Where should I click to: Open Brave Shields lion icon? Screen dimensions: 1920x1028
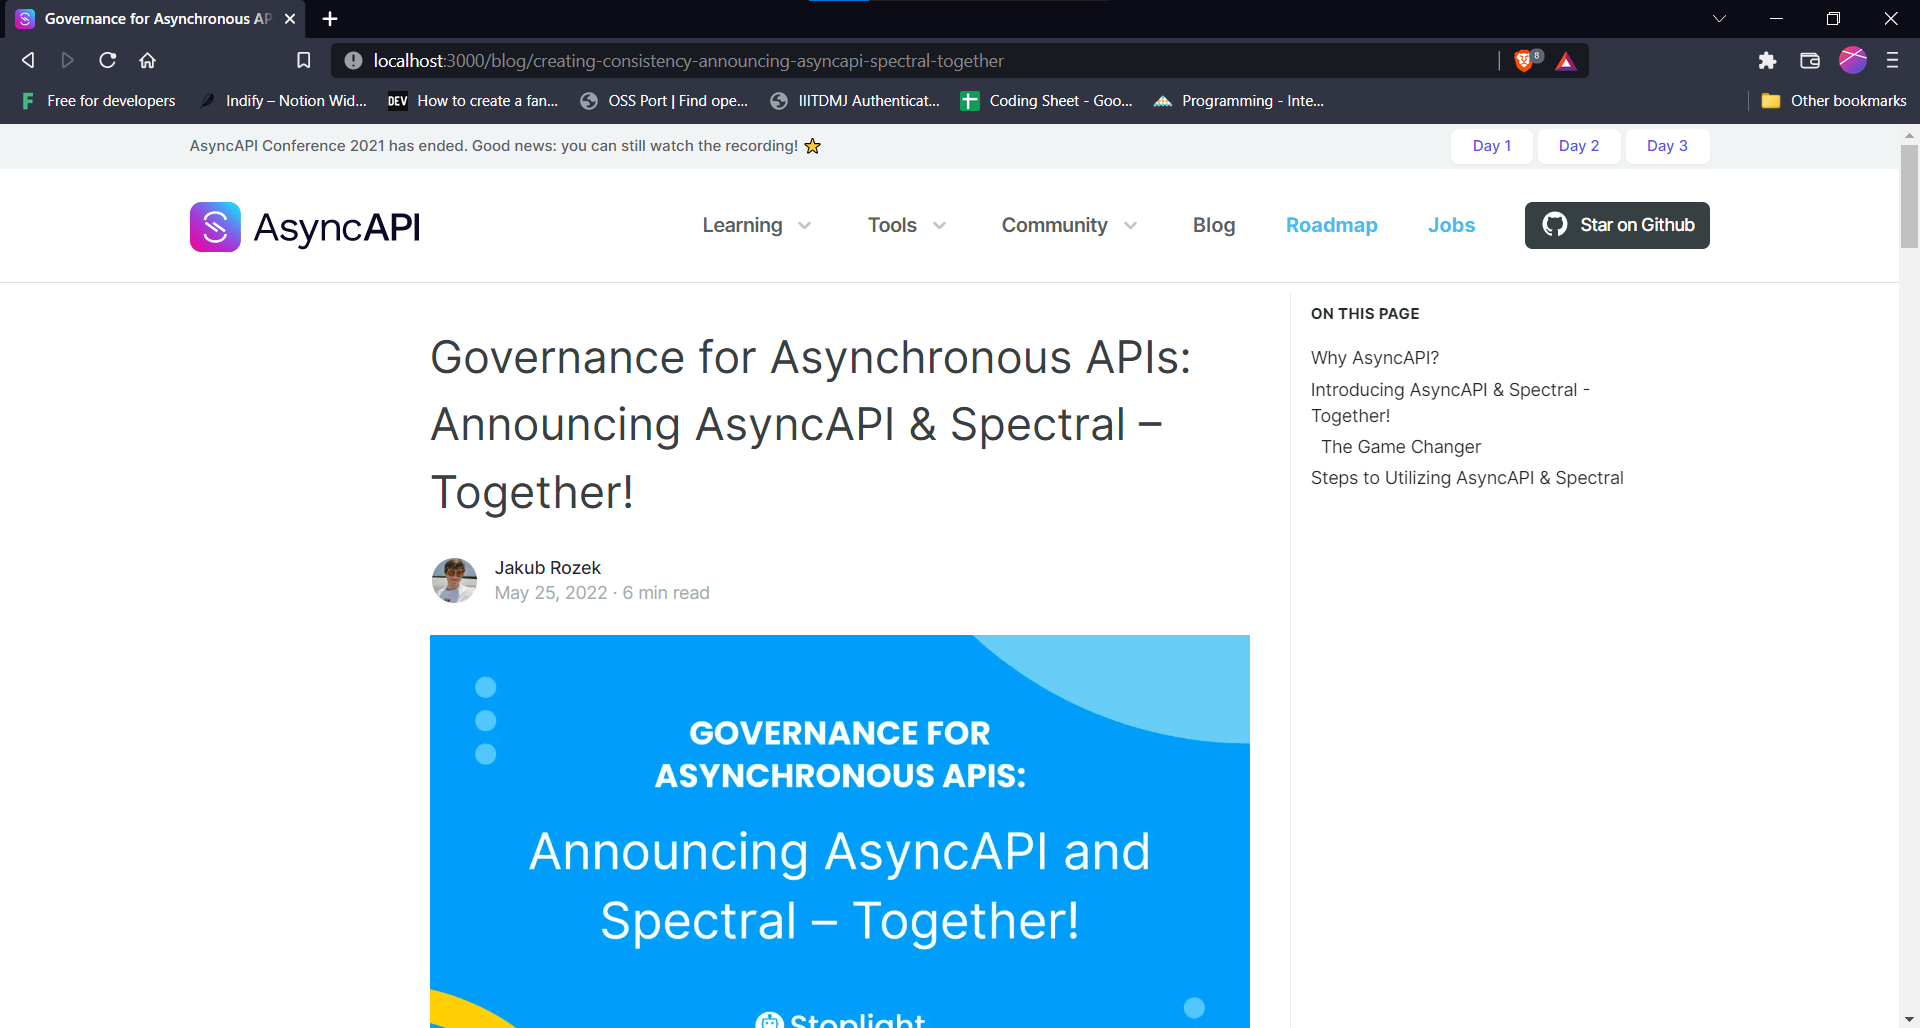[x=1526, y=61]
